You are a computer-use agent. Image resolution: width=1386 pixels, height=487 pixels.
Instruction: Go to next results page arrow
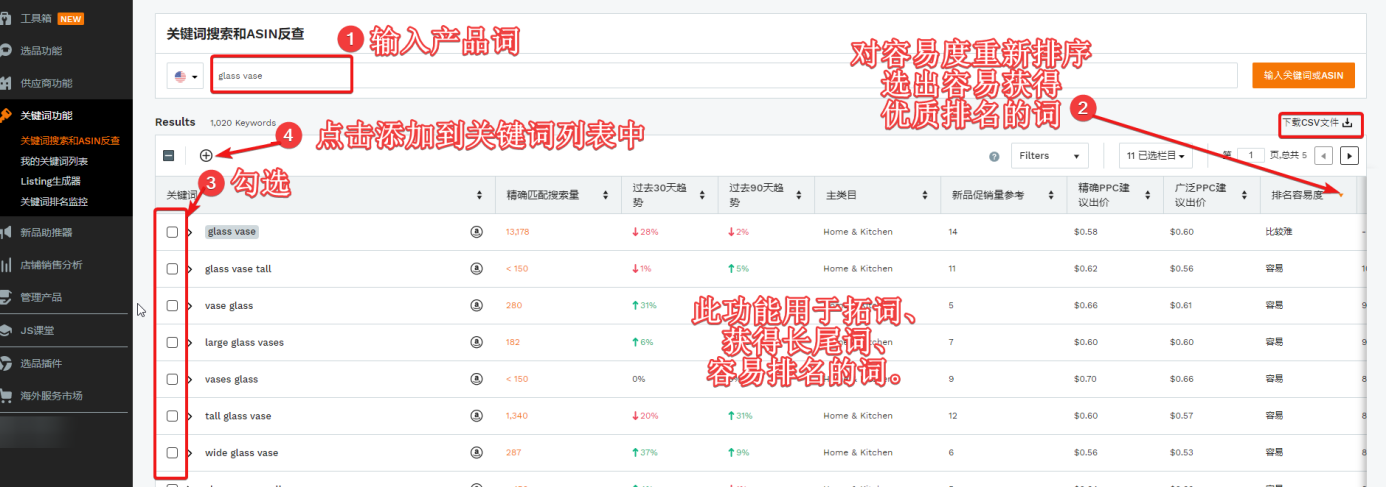click(1349, 155)
